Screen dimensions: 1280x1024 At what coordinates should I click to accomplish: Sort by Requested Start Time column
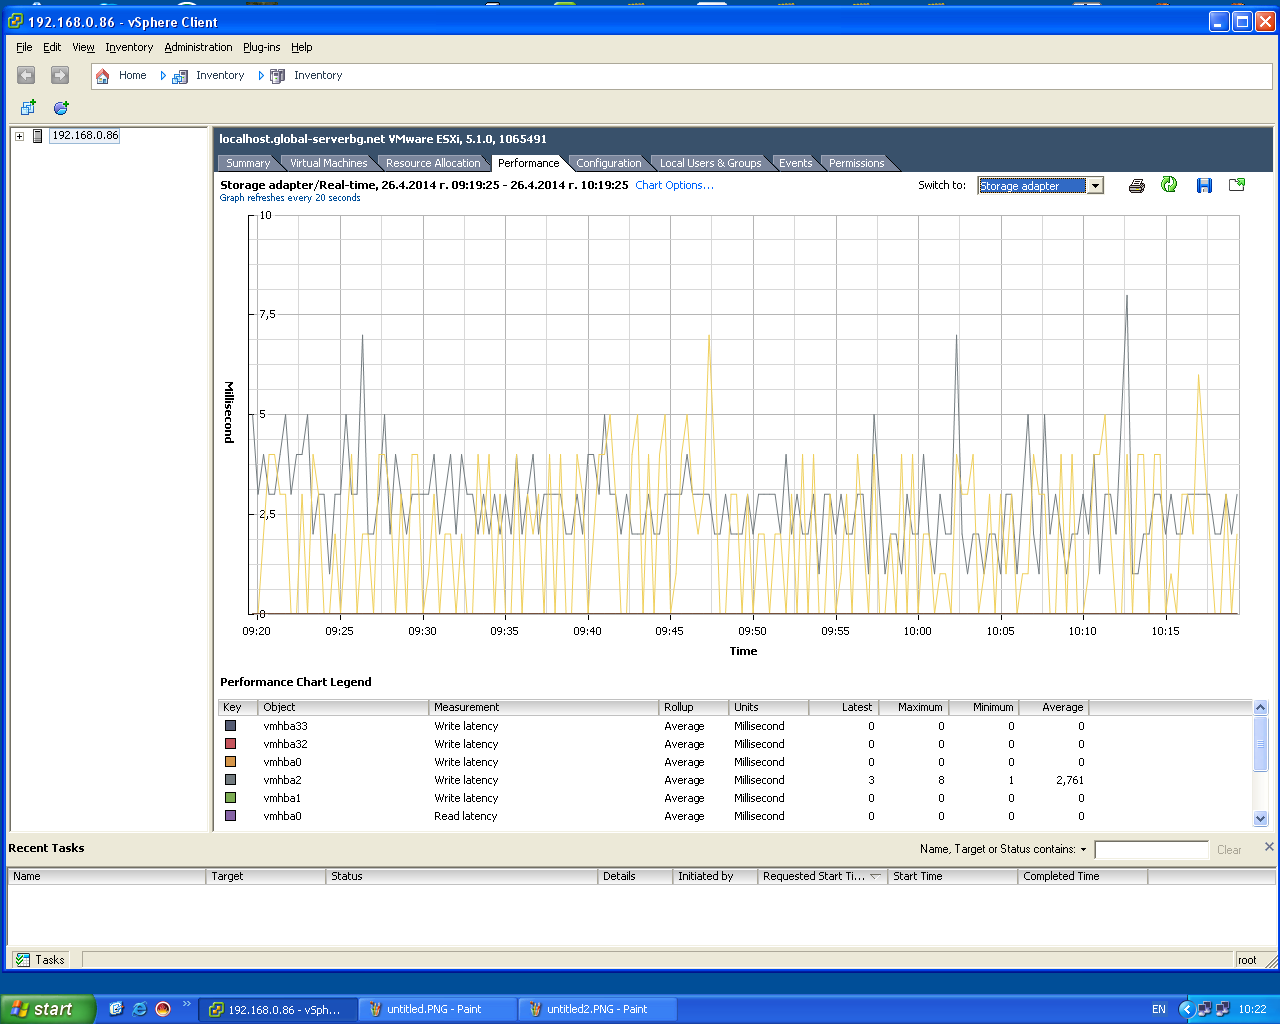coord(822,876)
